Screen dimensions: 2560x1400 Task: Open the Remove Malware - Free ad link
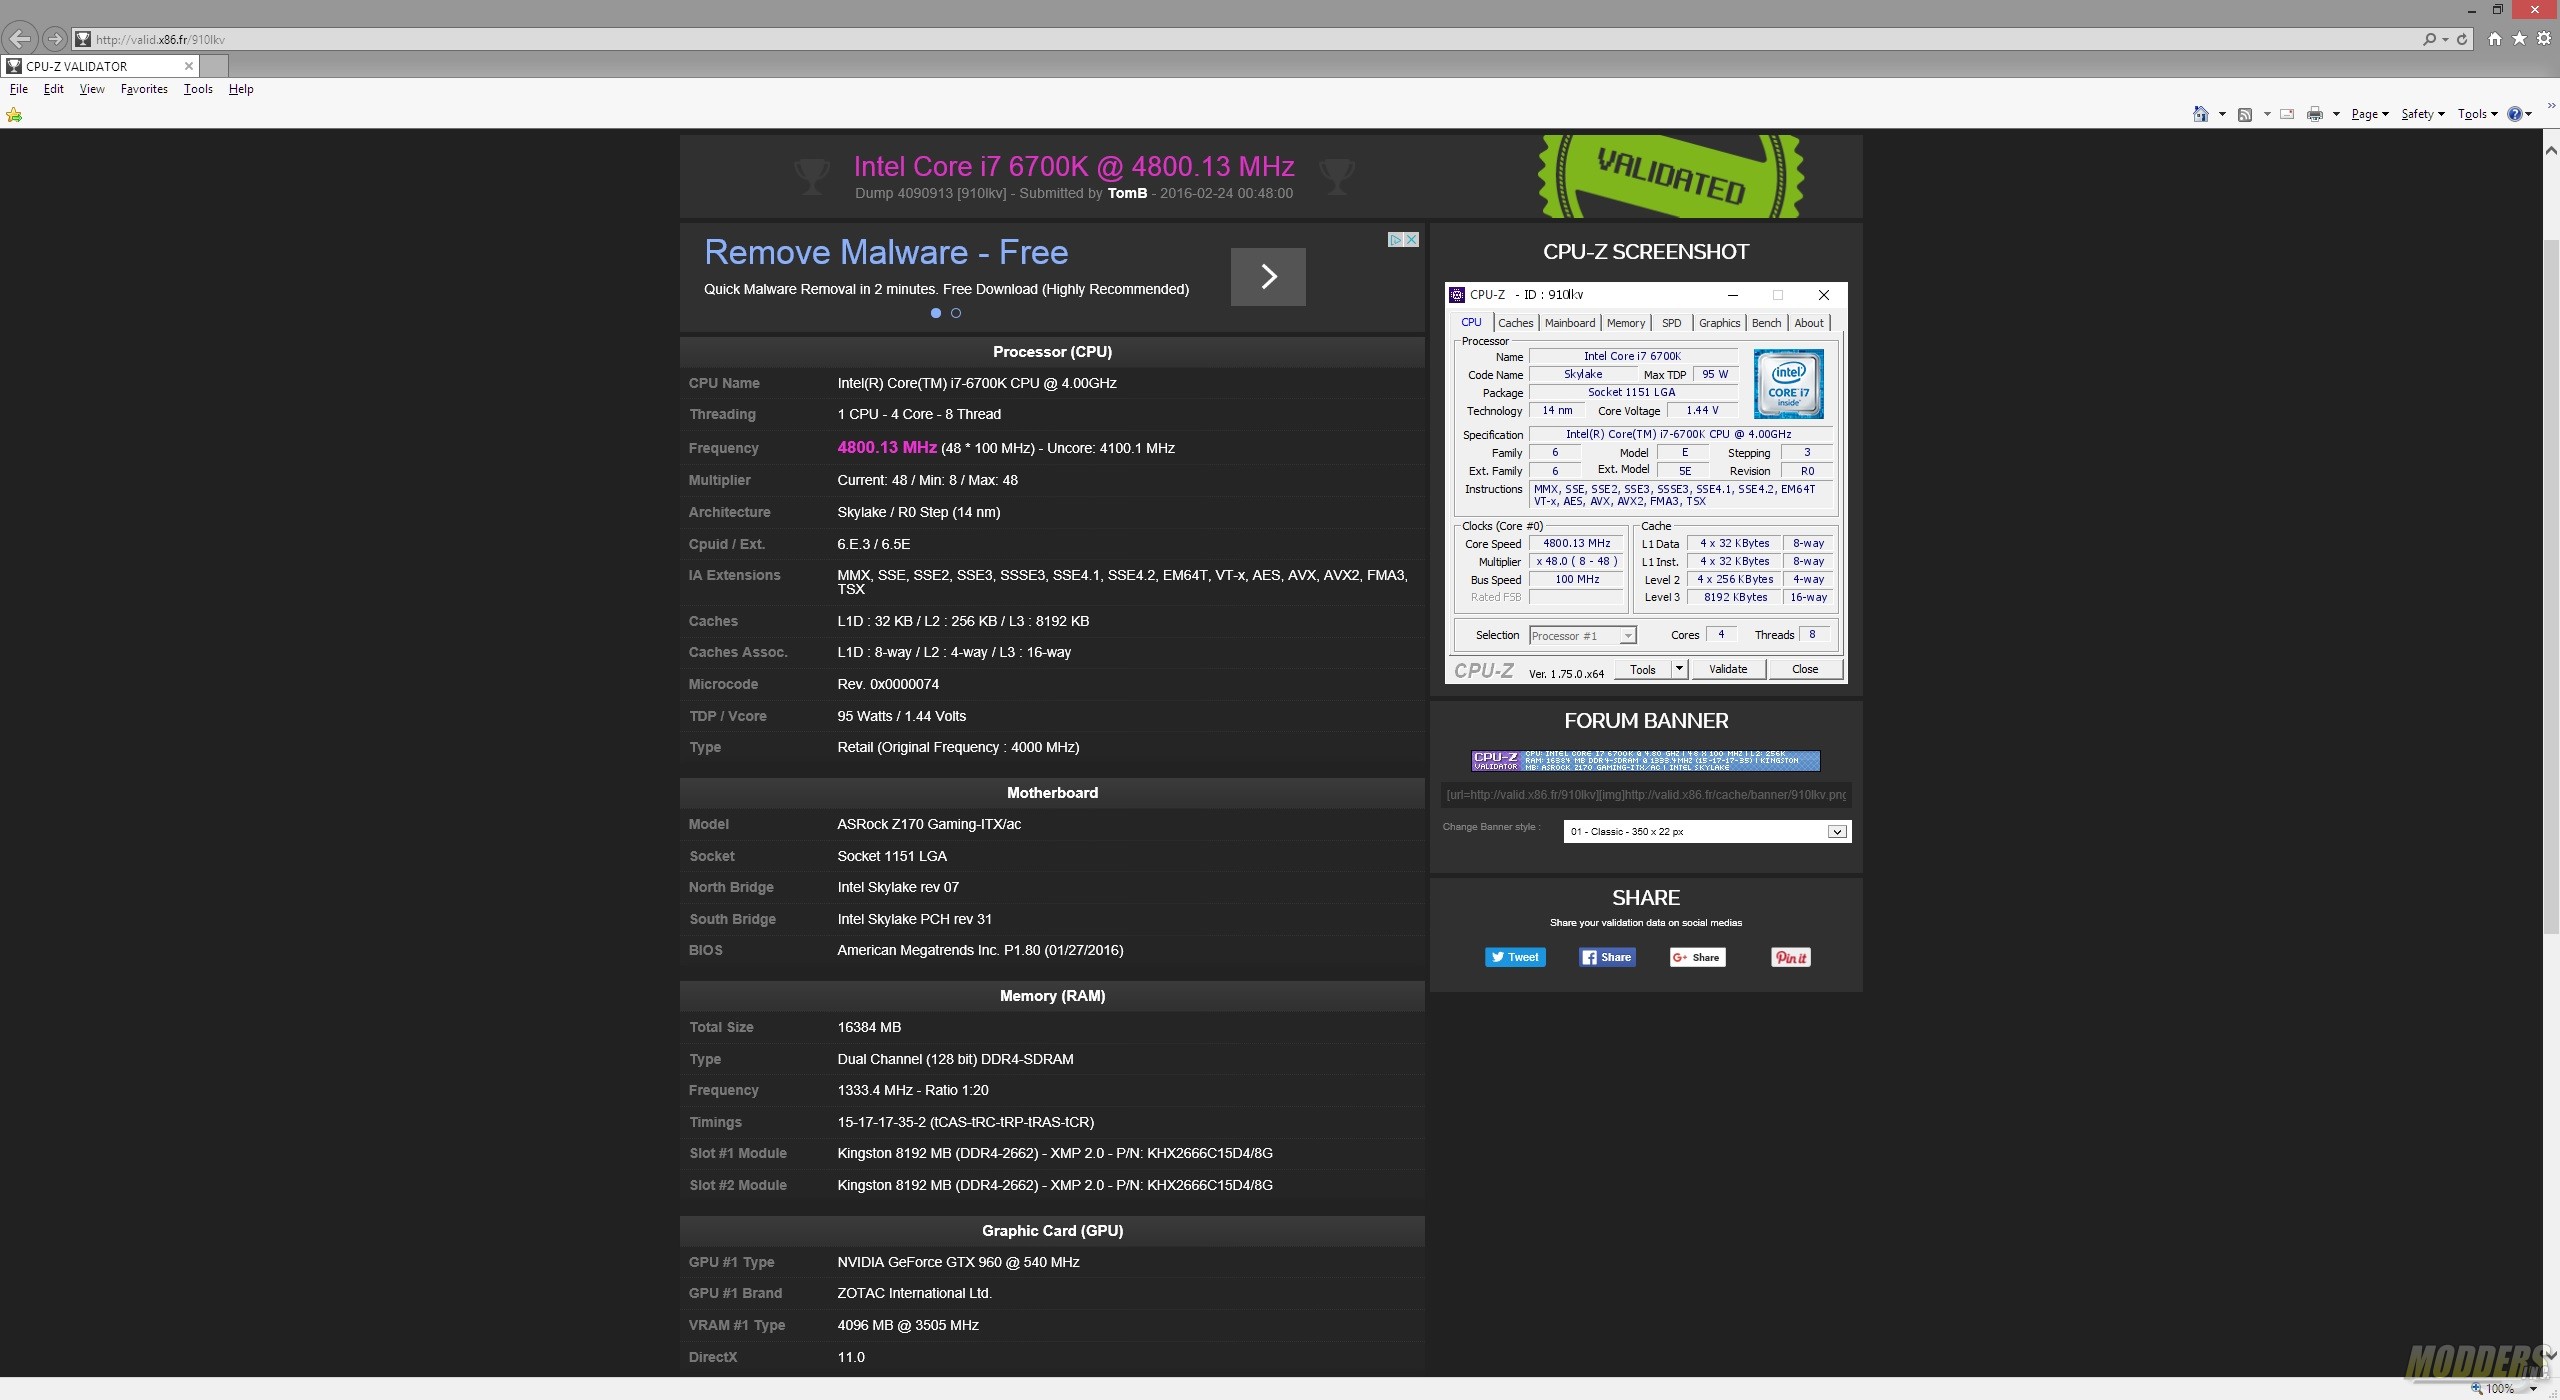click(886, 252)
